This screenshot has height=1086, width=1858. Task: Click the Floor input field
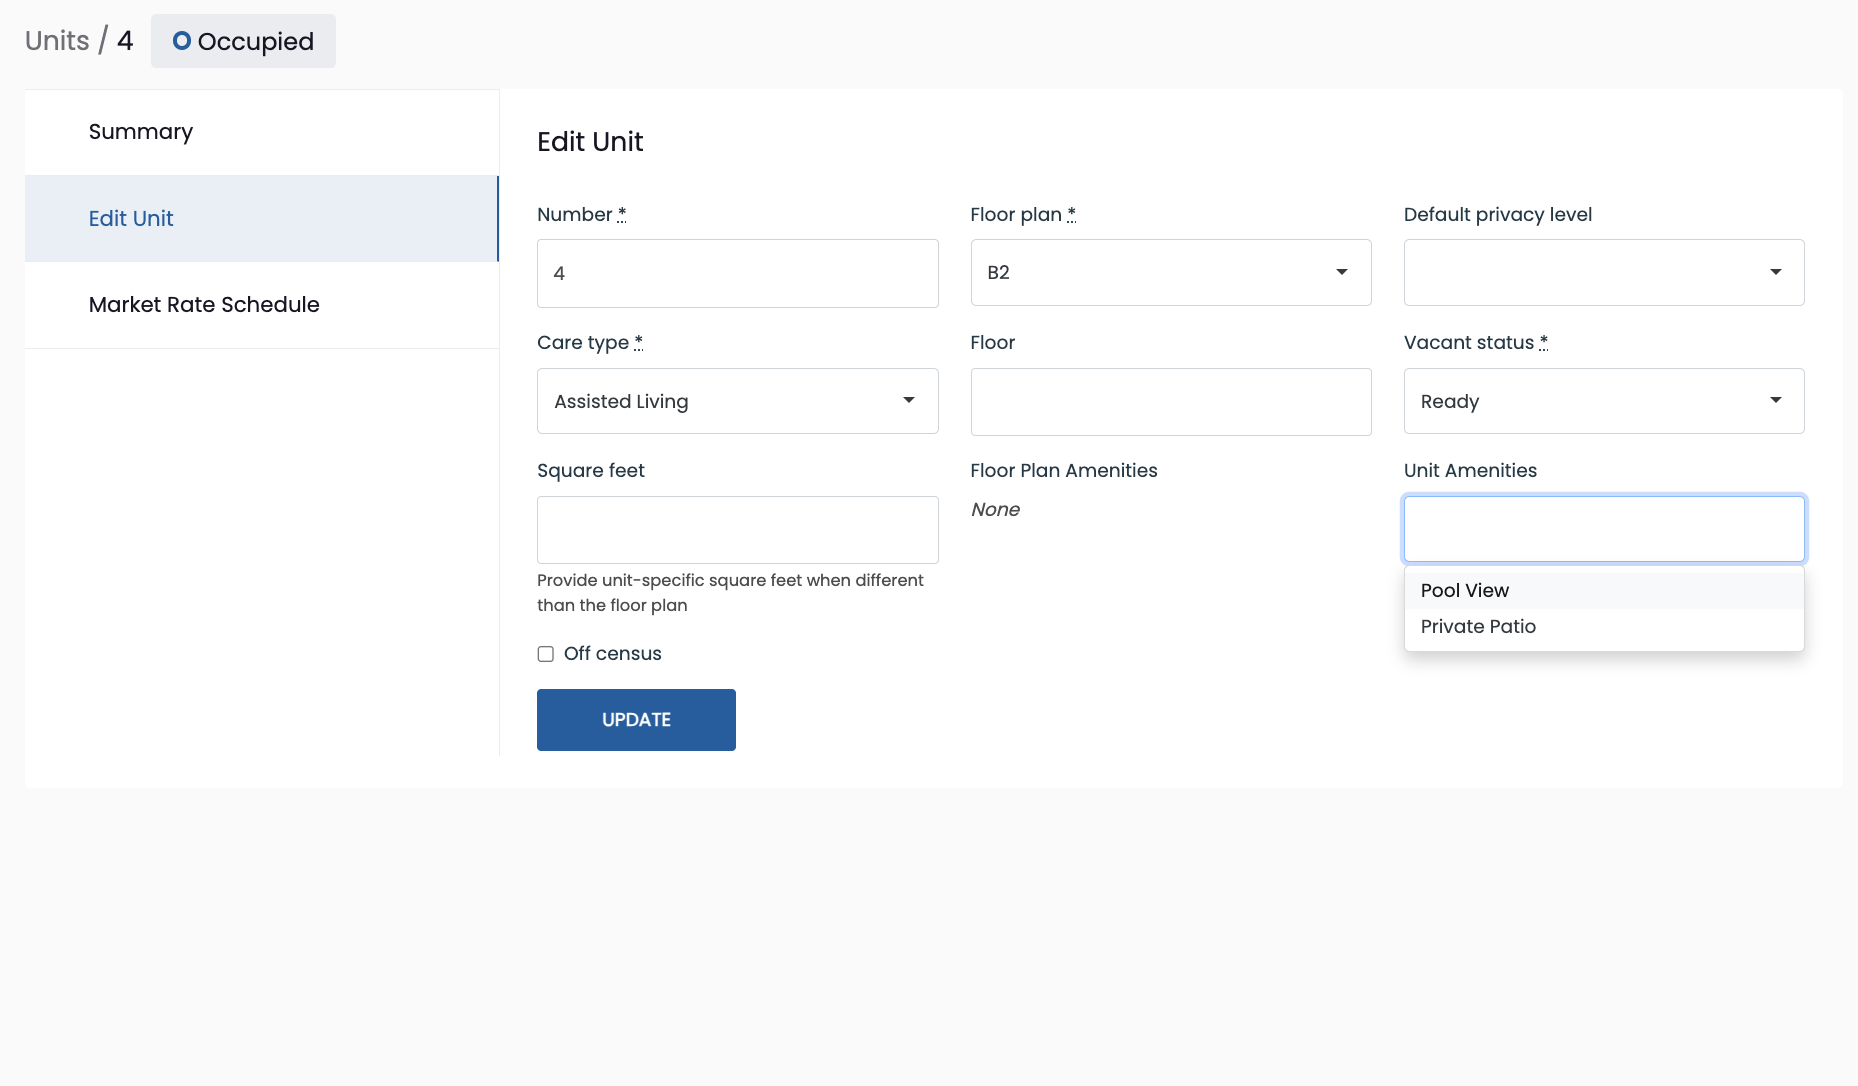1170,402
